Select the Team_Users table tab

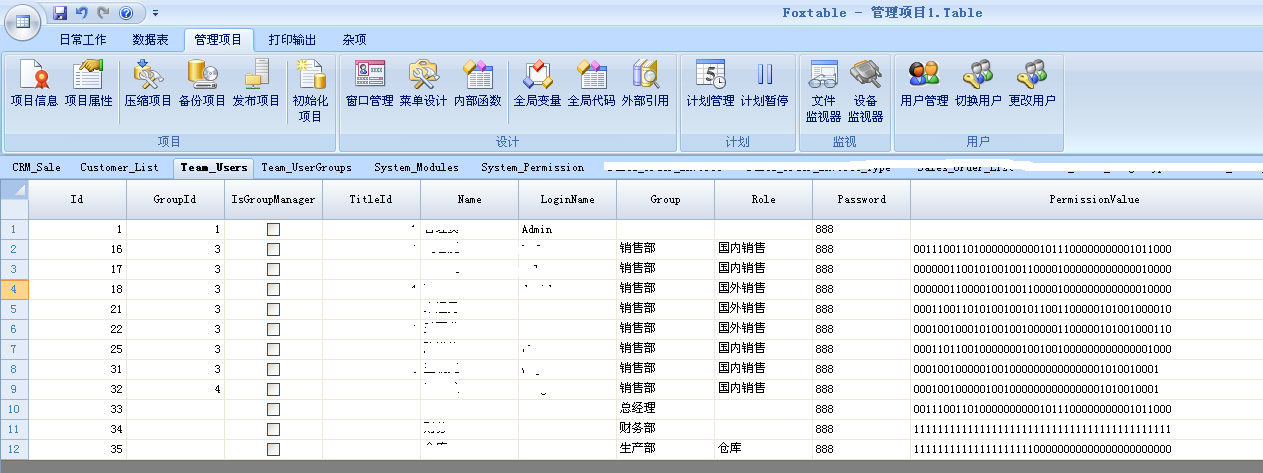[x=214, y=168]
